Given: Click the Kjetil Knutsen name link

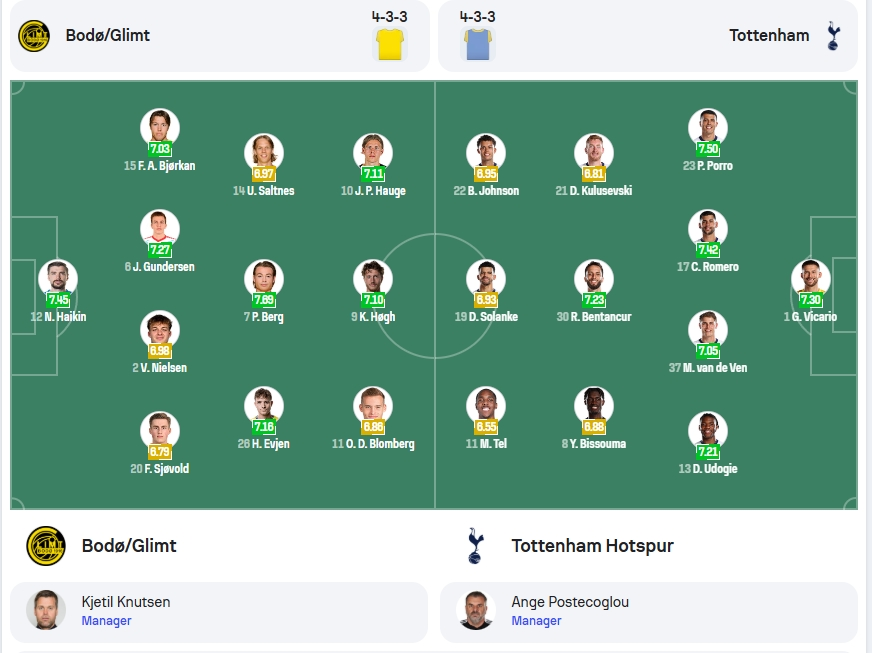Looking at the screenshot, I should [x=126, y=602].
